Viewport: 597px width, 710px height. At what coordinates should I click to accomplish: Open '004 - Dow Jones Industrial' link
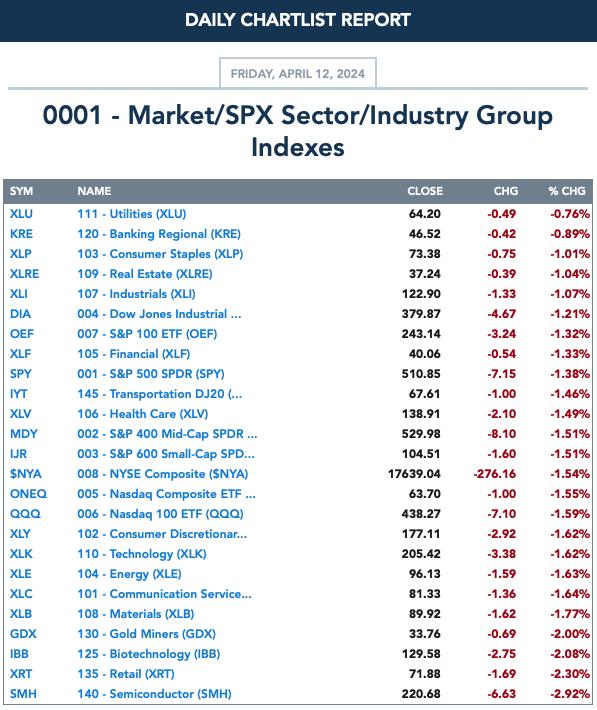159,314
